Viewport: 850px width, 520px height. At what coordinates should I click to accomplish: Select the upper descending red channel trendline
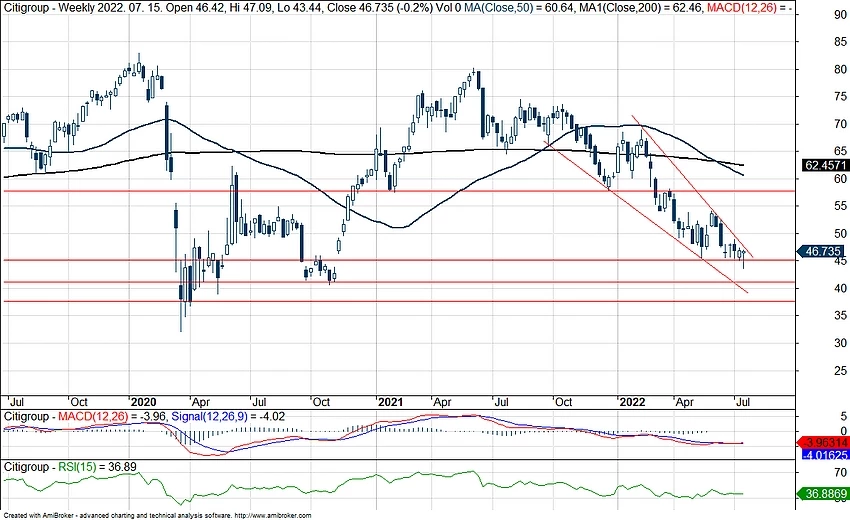[693, 187]
